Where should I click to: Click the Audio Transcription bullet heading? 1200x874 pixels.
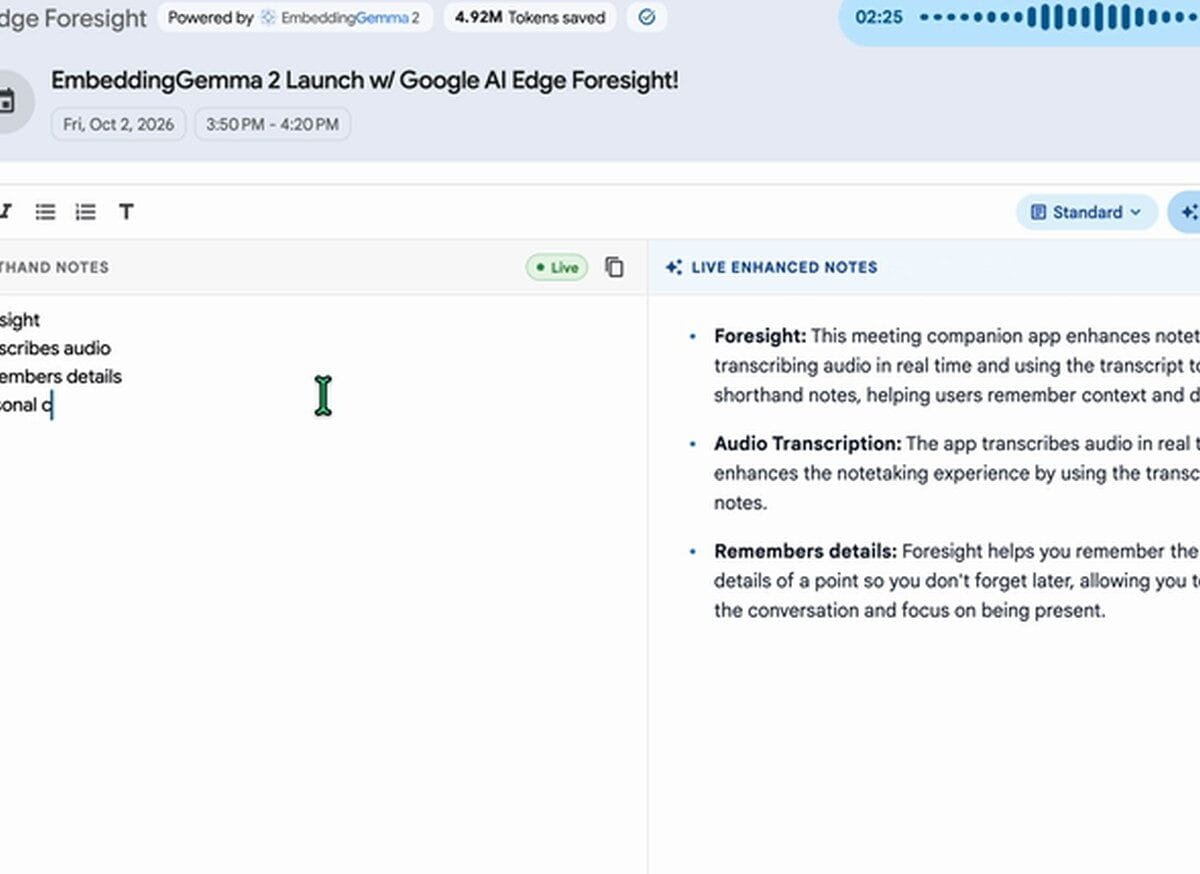(808, 443)
